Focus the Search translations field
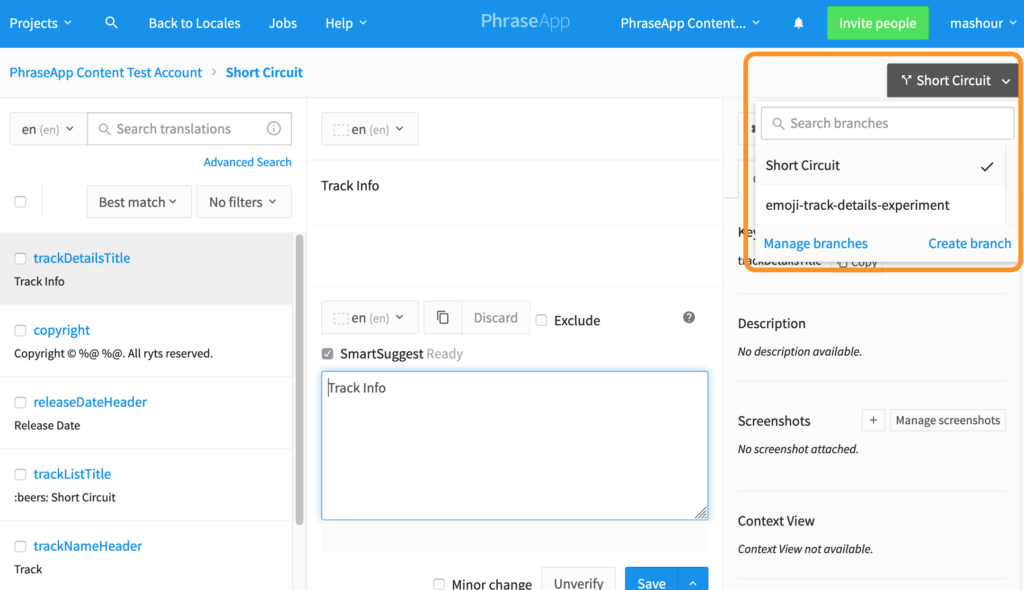The height and width of the screenshot is (590, 1024). coord(189,129)
